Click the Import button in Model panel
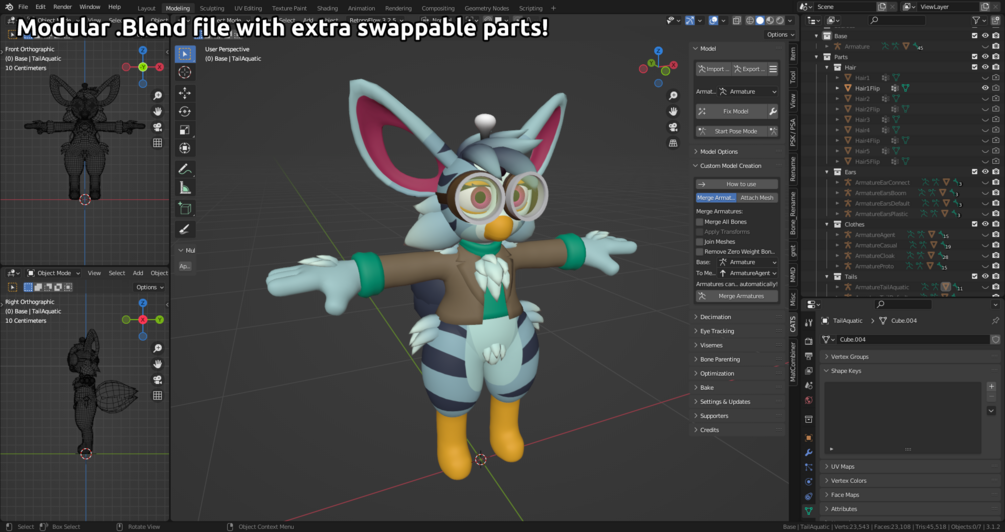Image resolution: width=1005 pixels, height=532 pixels. pos(713,69)
